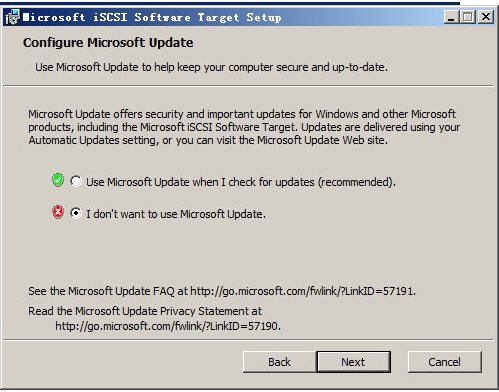Click the description paragraph about Microsoft Update

tap(244, 127)
